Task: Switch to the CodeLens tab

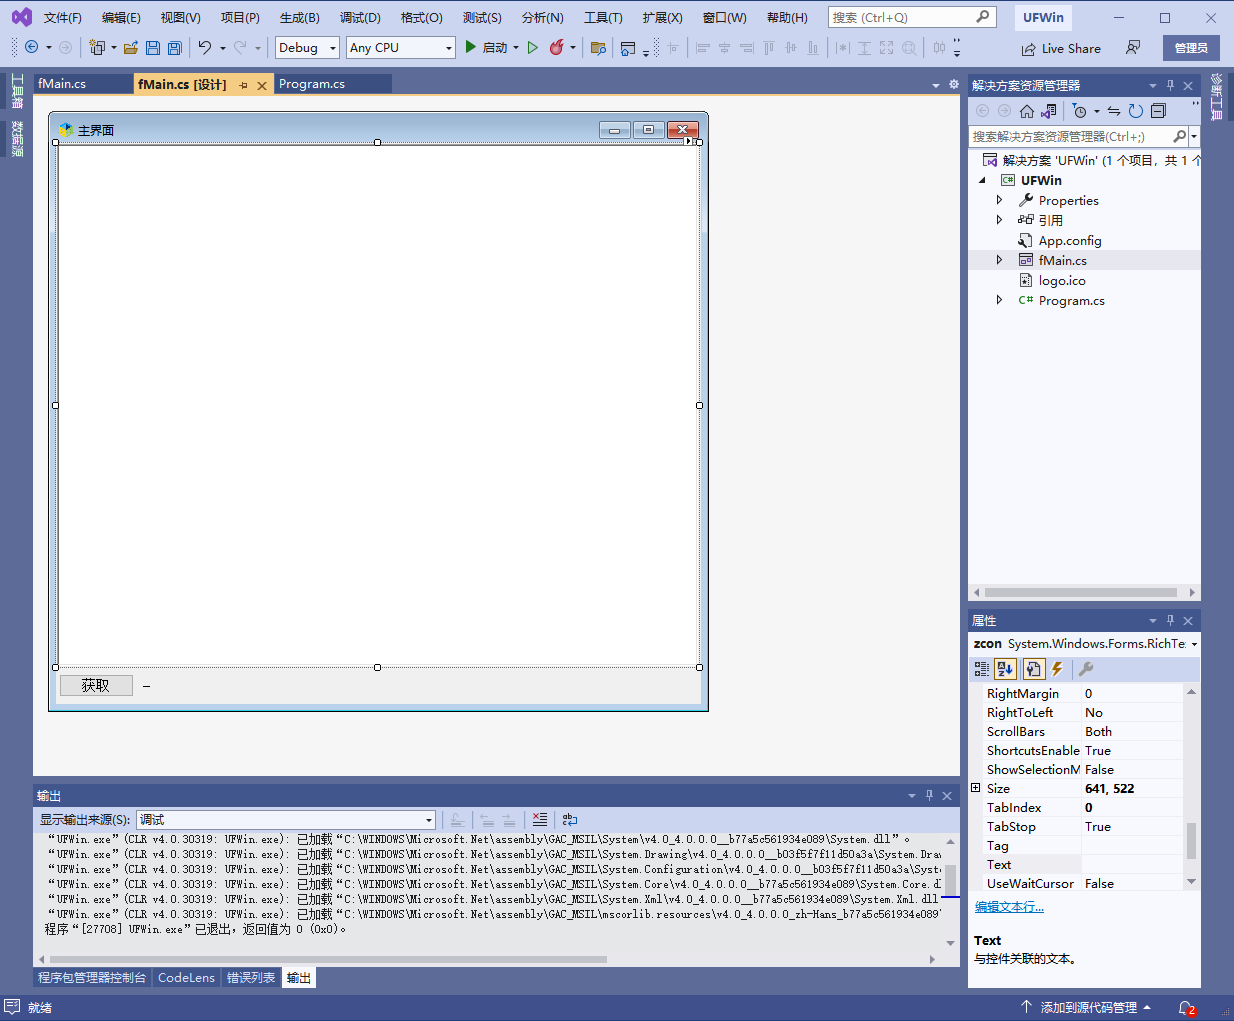Action: pyautogui.click(x=186, y=978)
